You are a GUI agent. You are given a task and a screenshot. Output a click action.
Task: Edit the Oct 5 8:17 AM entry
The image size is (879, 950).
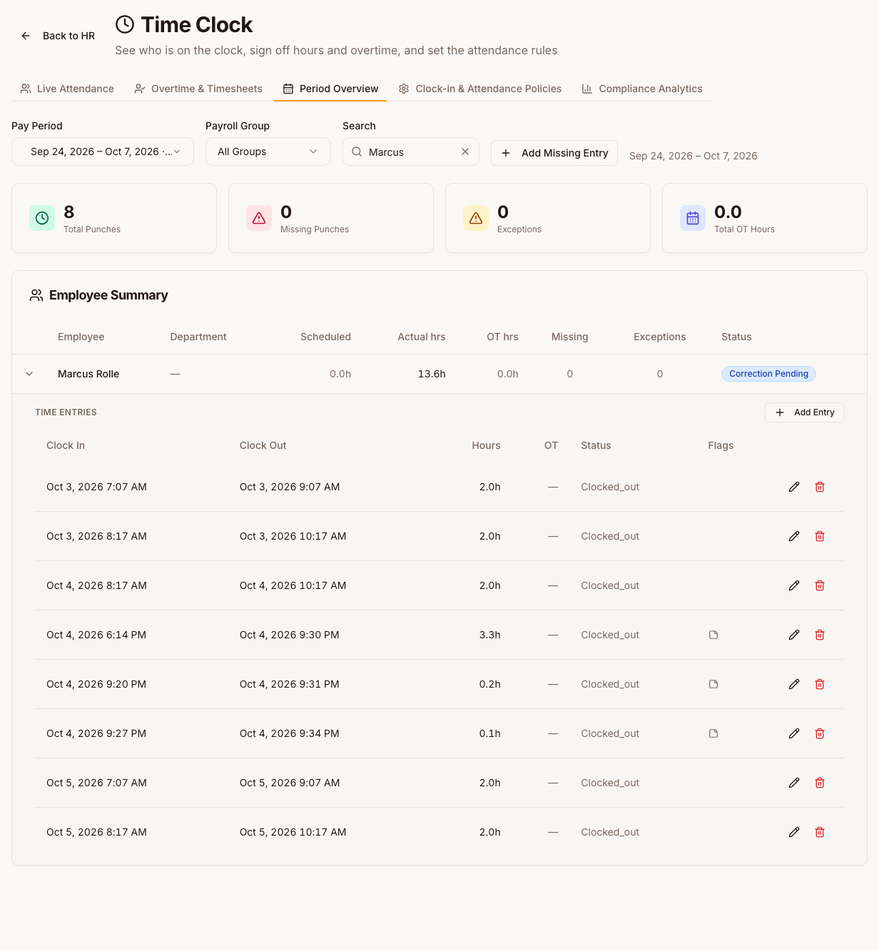point(794,832)
